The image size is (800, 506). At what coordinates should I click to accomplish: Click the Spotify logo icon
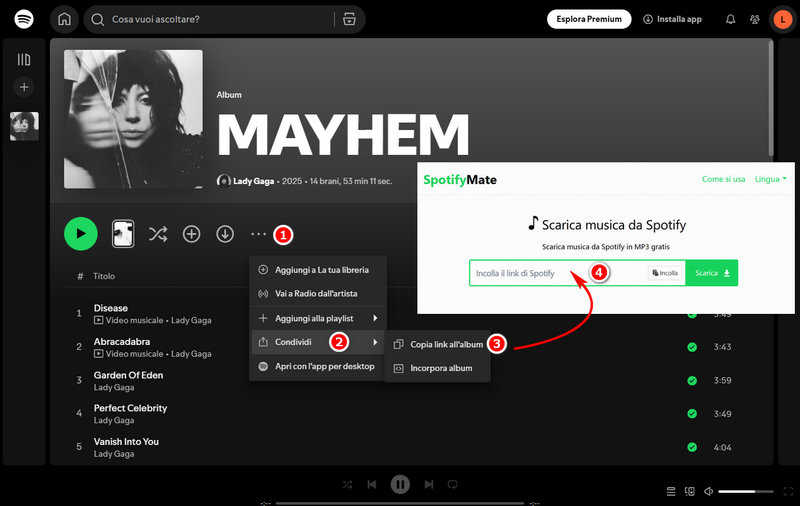click(x=24, y=19)
